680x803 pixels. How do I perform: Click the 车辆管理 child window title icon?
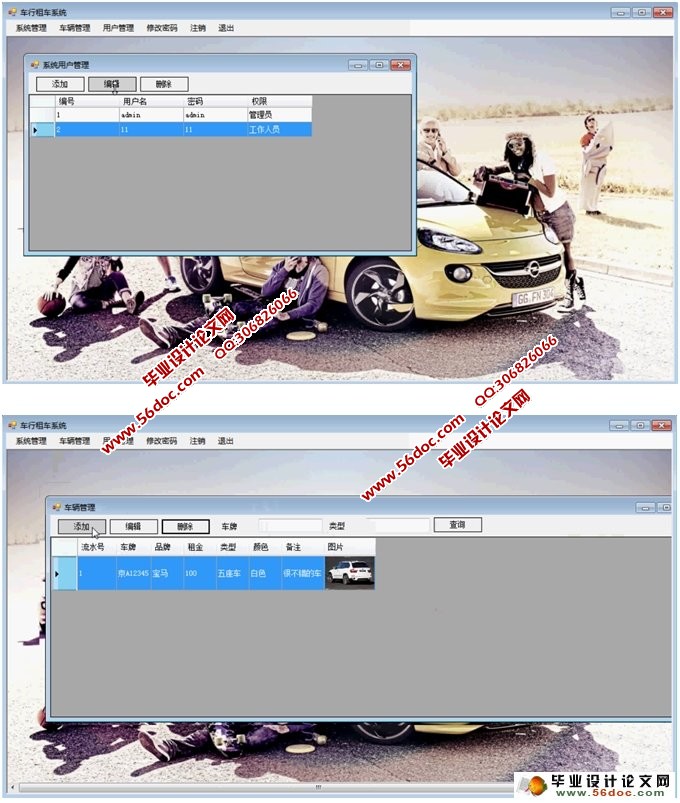tap(57, 508)
